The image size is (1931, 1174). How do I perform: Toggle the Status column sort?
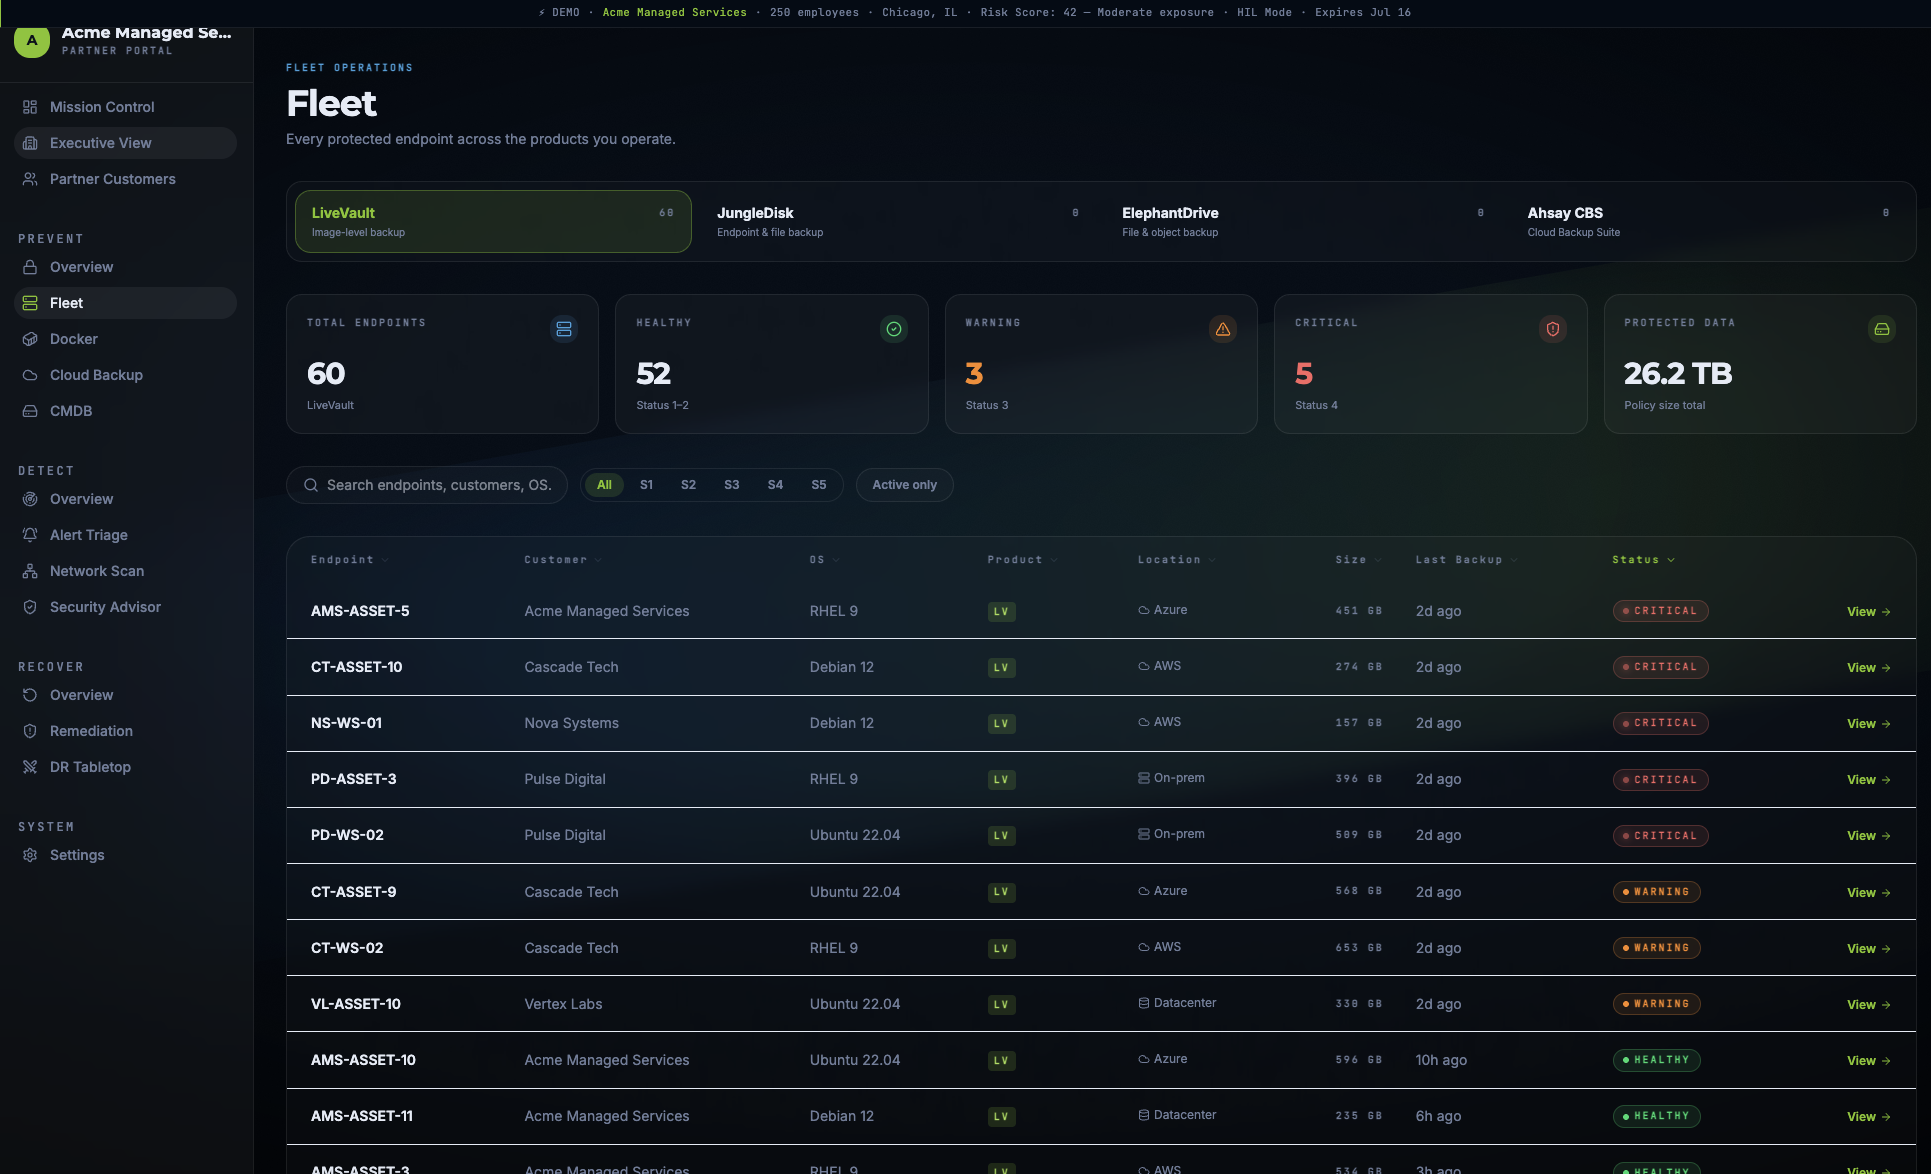(1643, 560)
